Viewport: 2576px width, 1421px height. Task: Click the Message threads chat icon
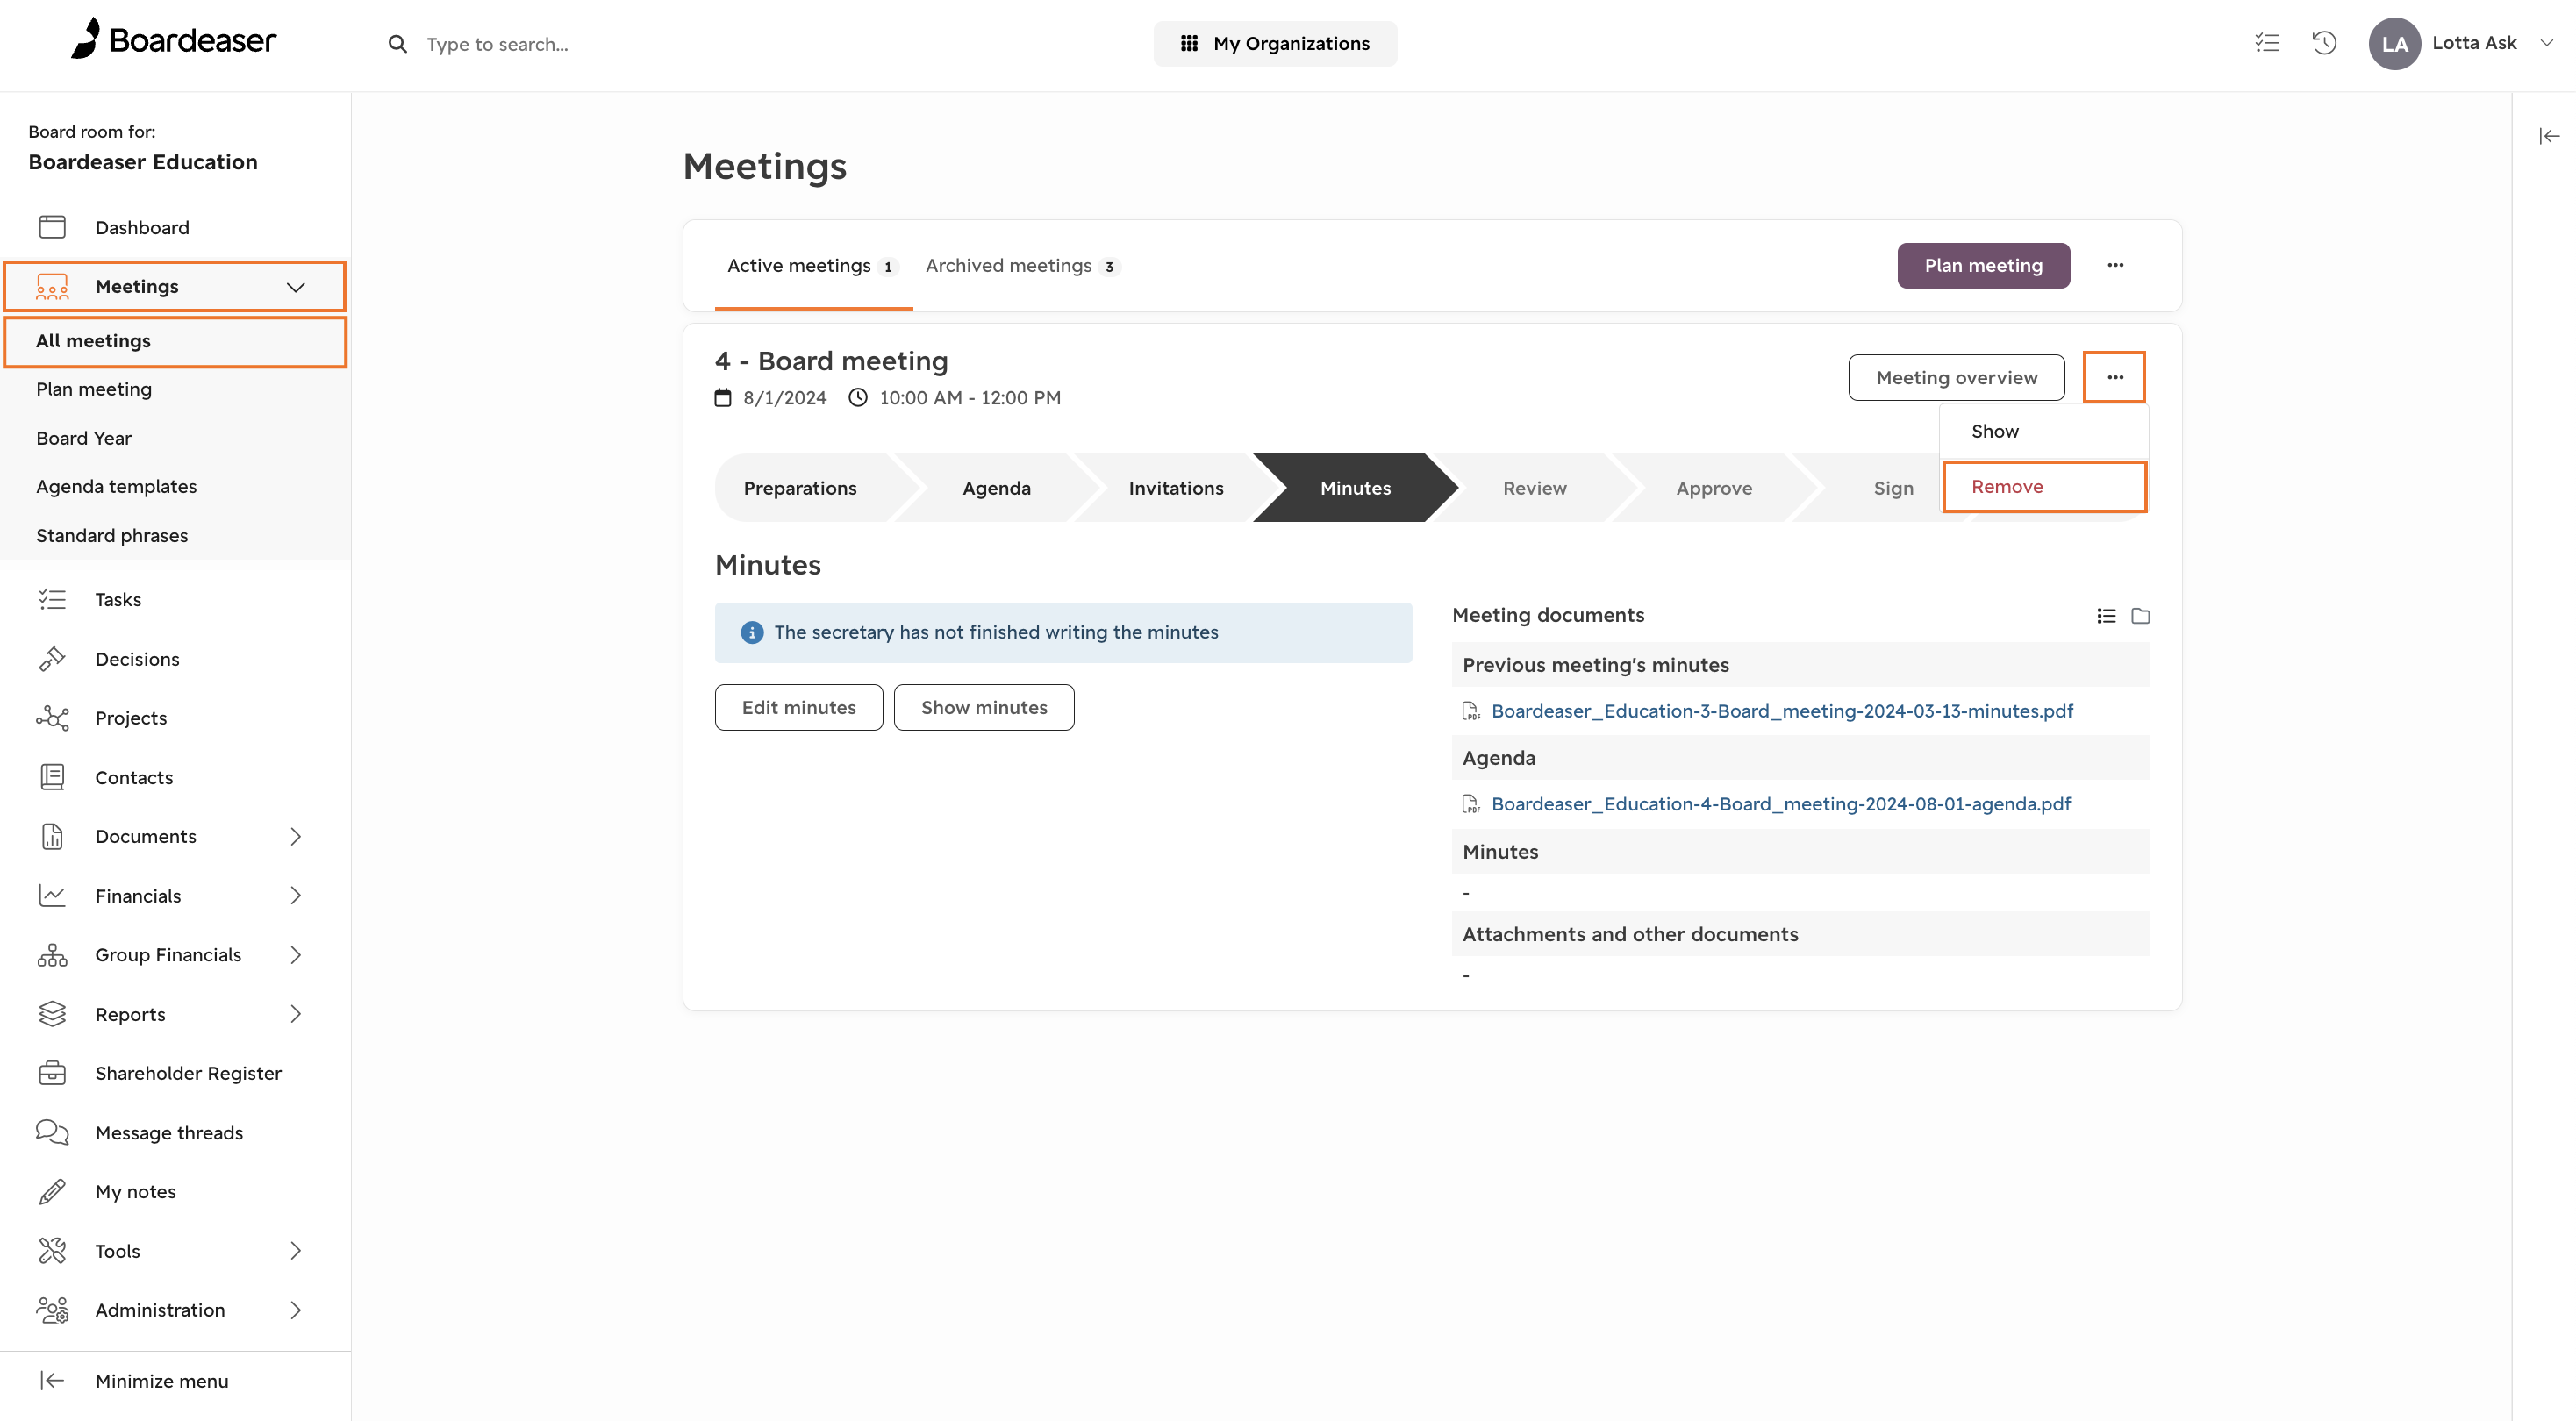pyautogui.click(x=52, y=1132)
